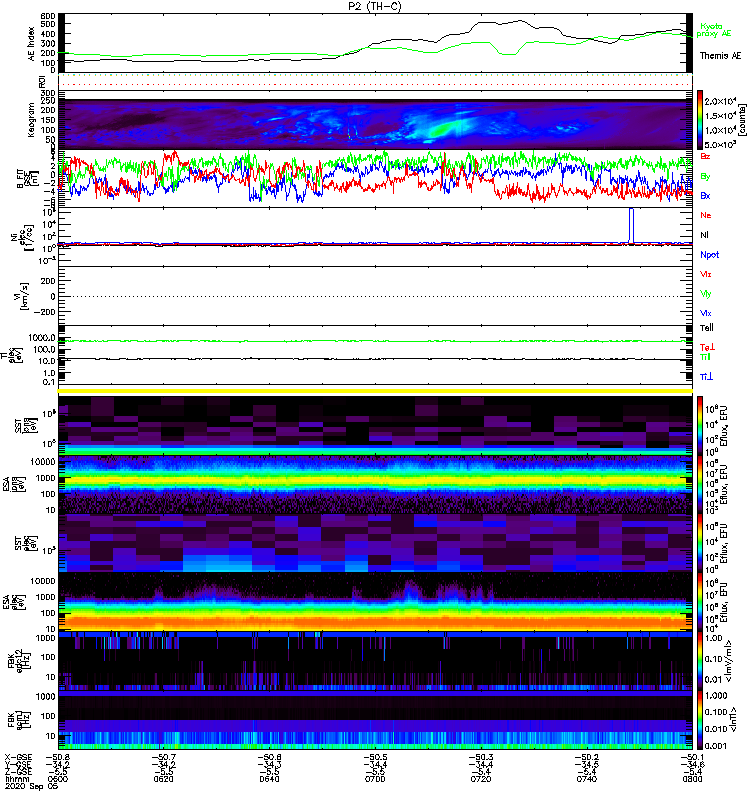The height and width of the screenshot is (800, 750).
Task: Click the blue Viz legend label
Action: click(x=706, y=313)
